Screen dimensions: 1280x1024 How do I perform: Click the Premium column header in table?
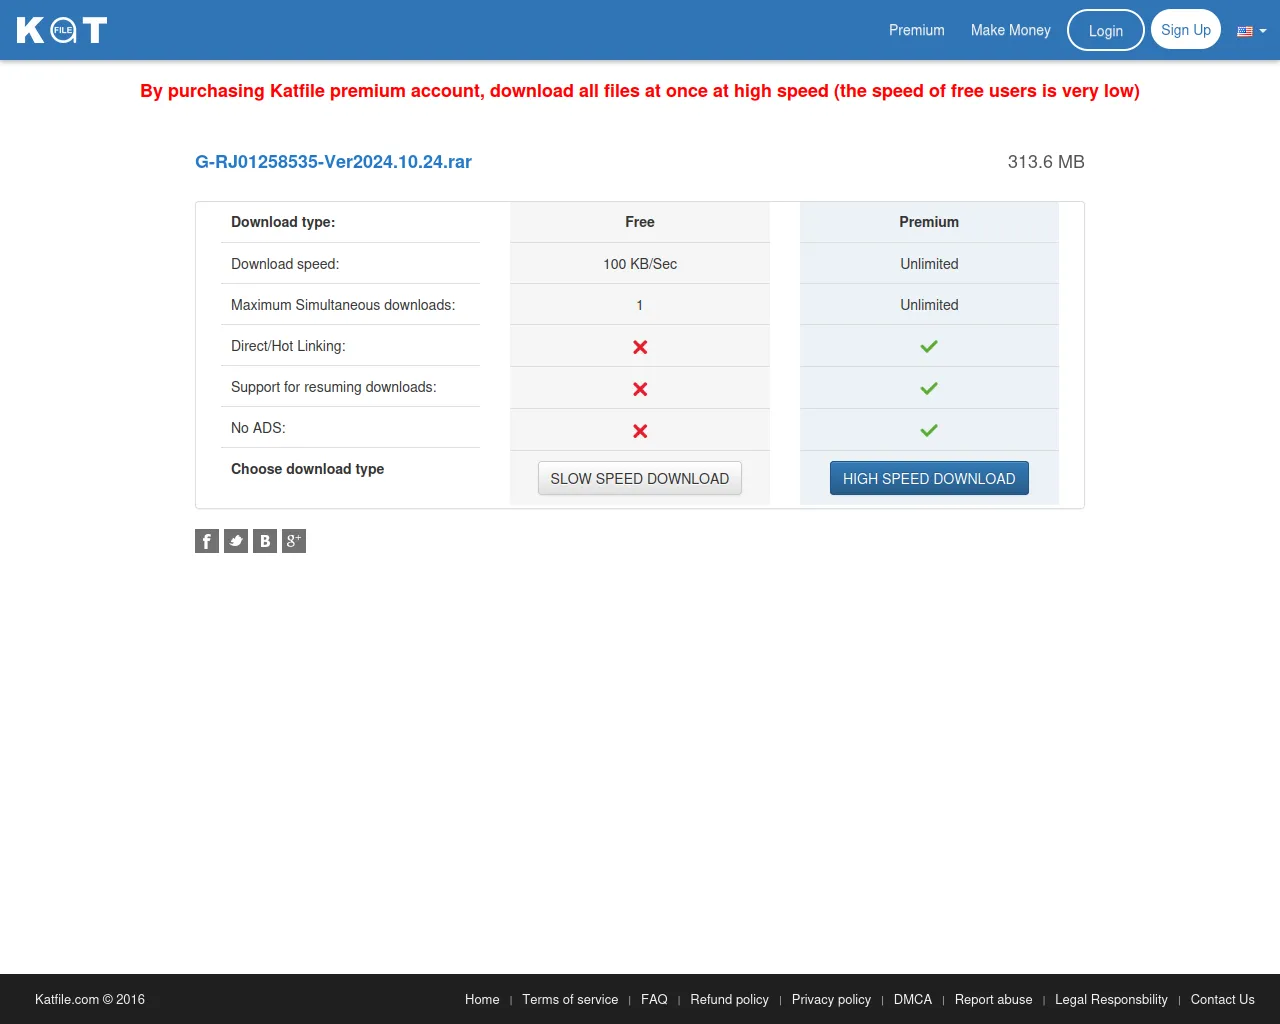pos(929,222)
